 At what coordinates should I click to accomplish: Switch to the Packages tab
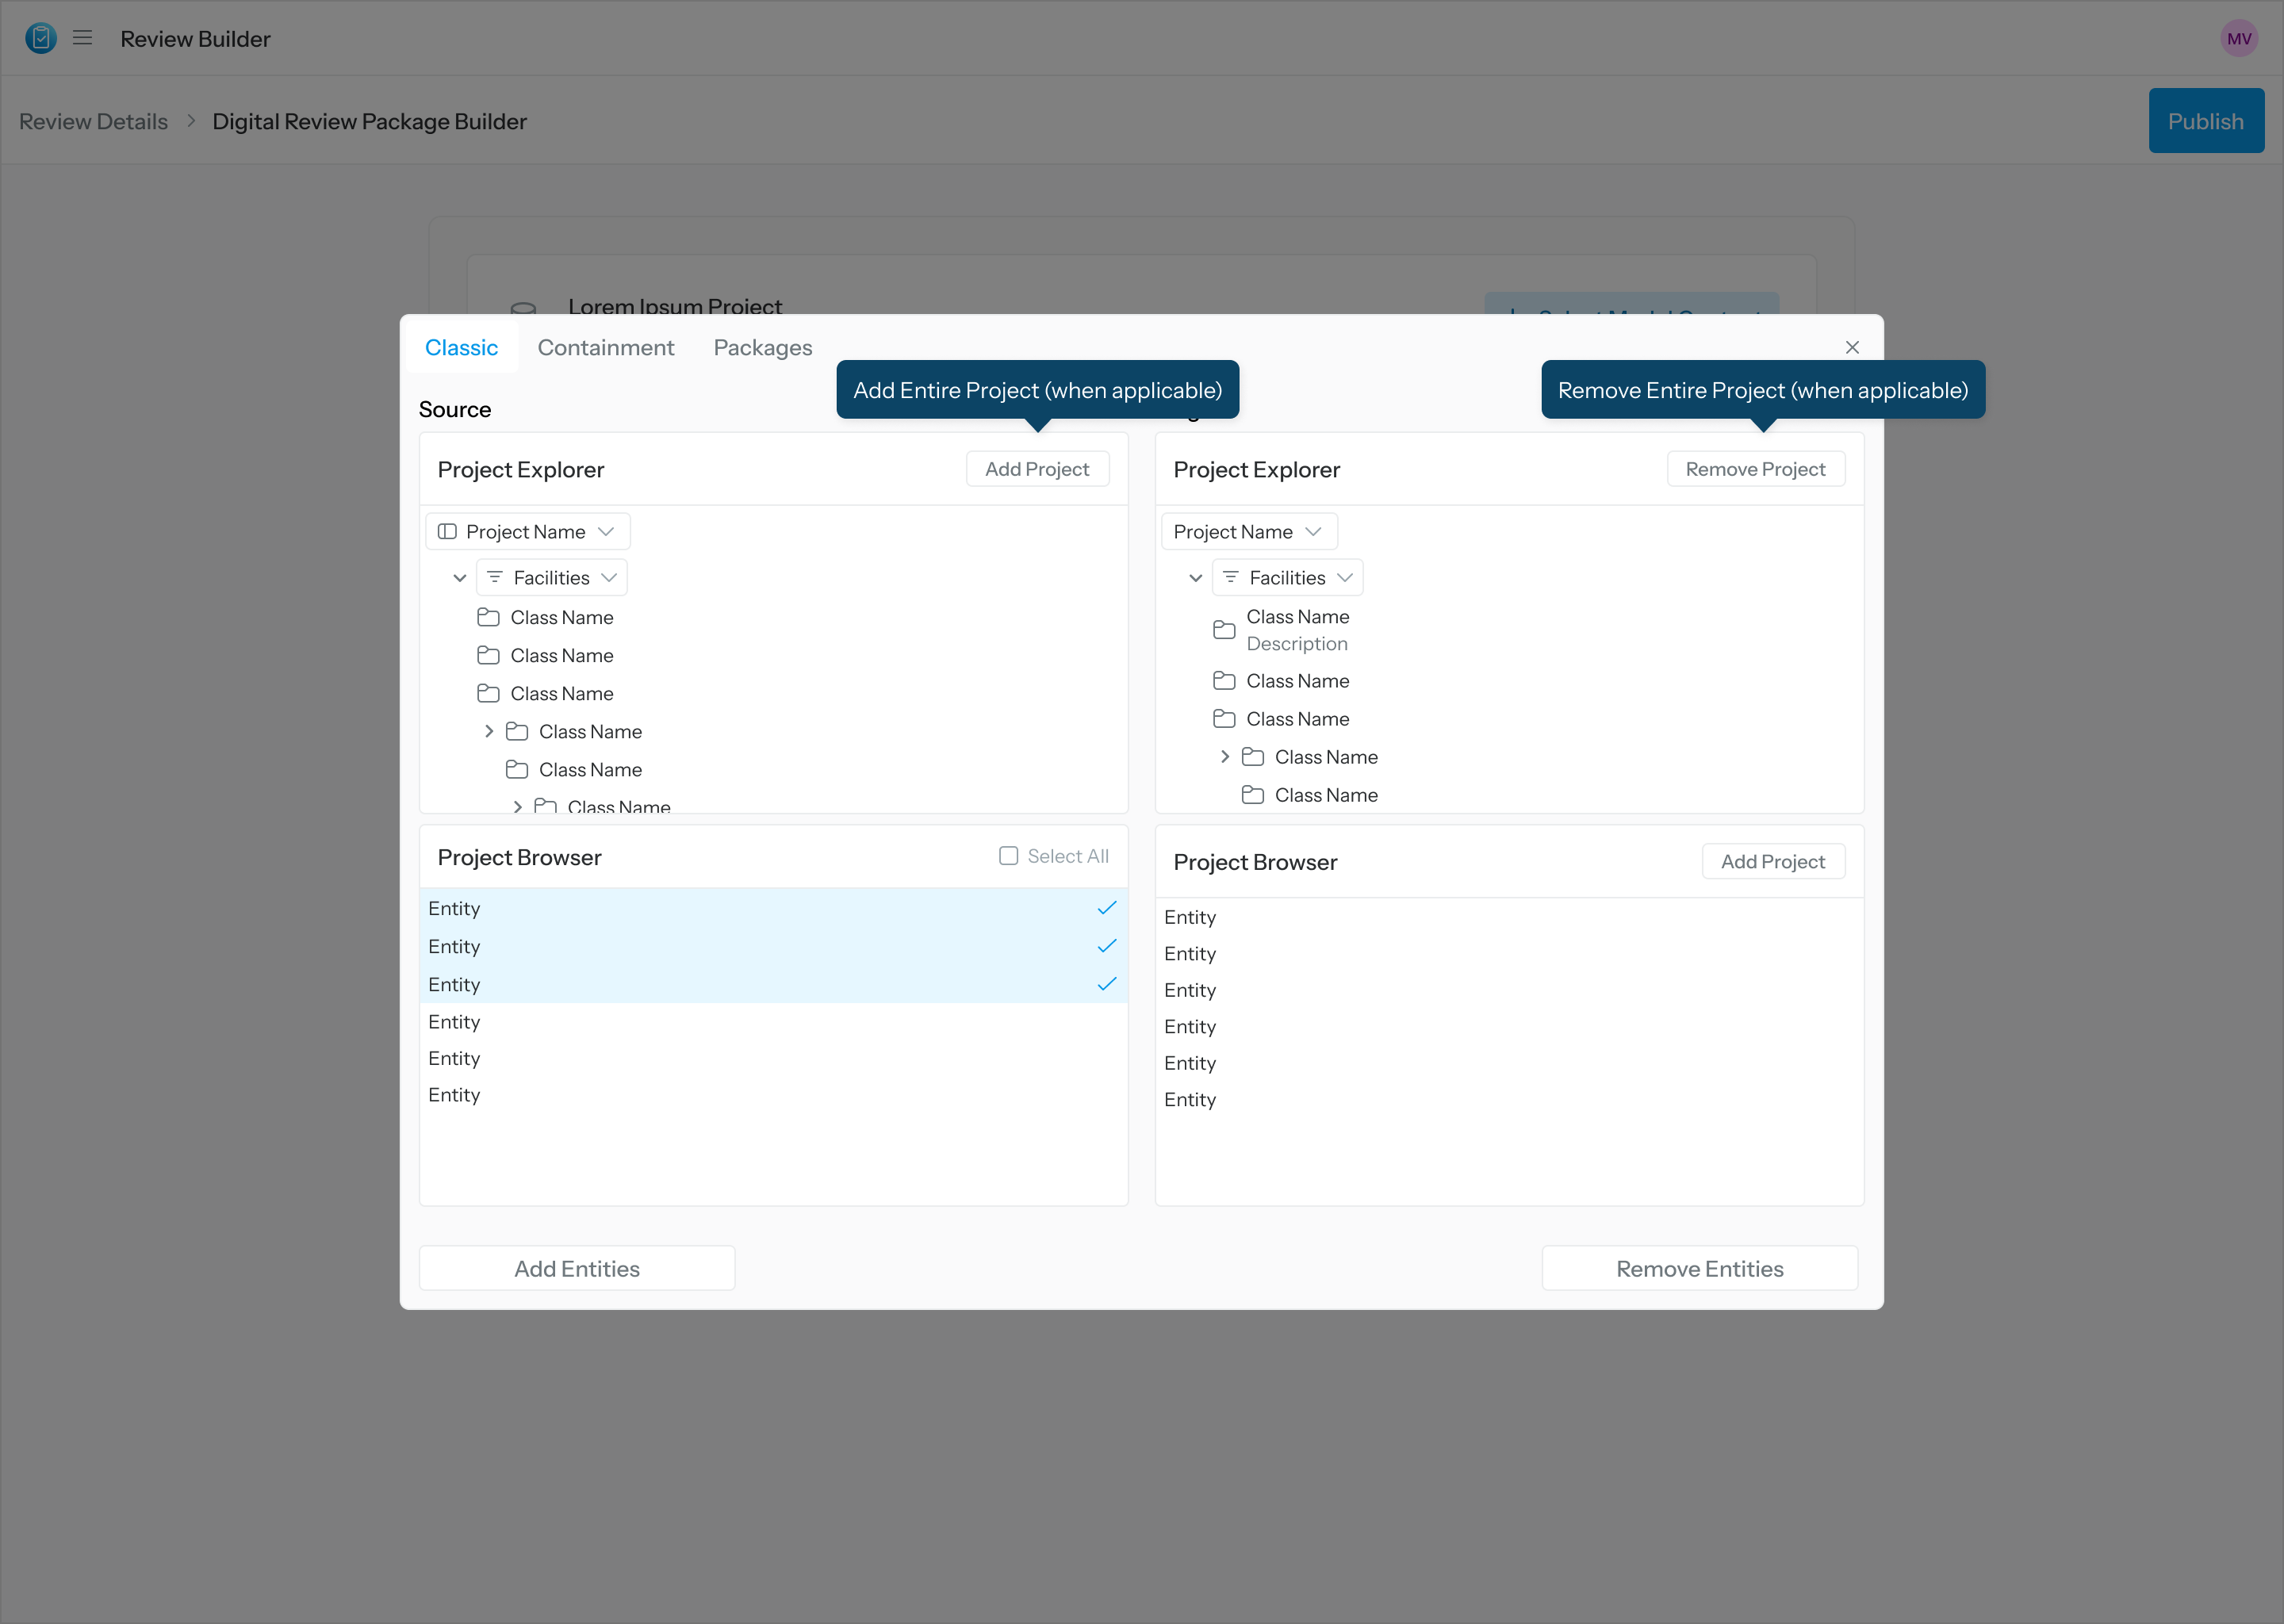click(762, 347)
